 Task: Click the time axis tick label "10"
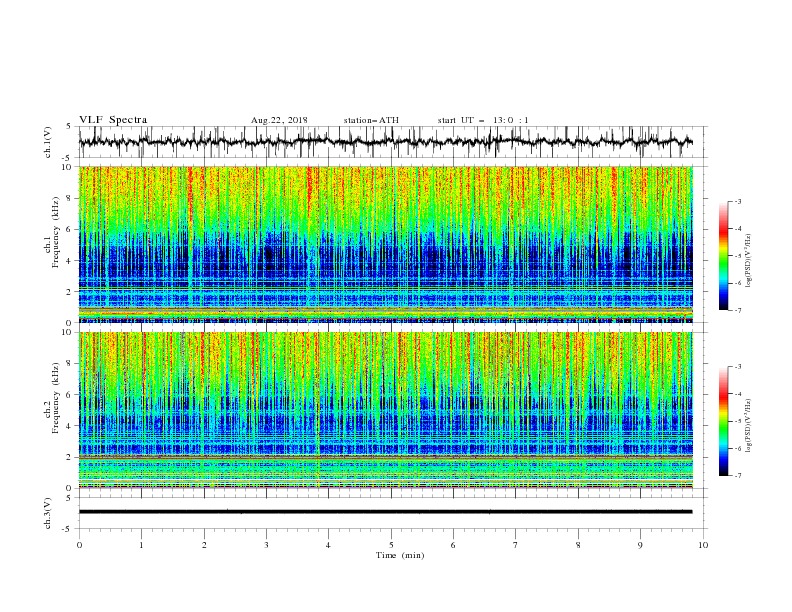click(703, 545)
